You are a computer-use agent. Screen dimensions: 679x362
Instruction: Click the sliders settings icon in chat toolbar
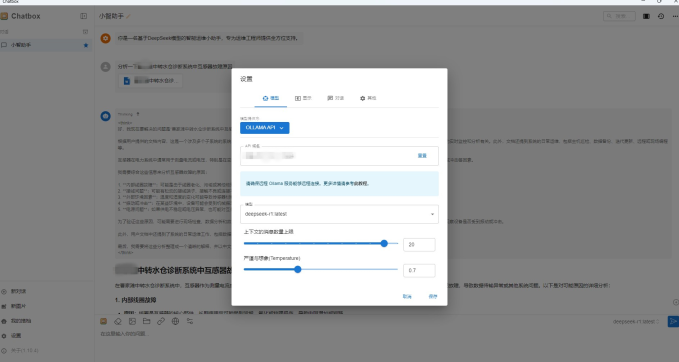coord(190,321)
